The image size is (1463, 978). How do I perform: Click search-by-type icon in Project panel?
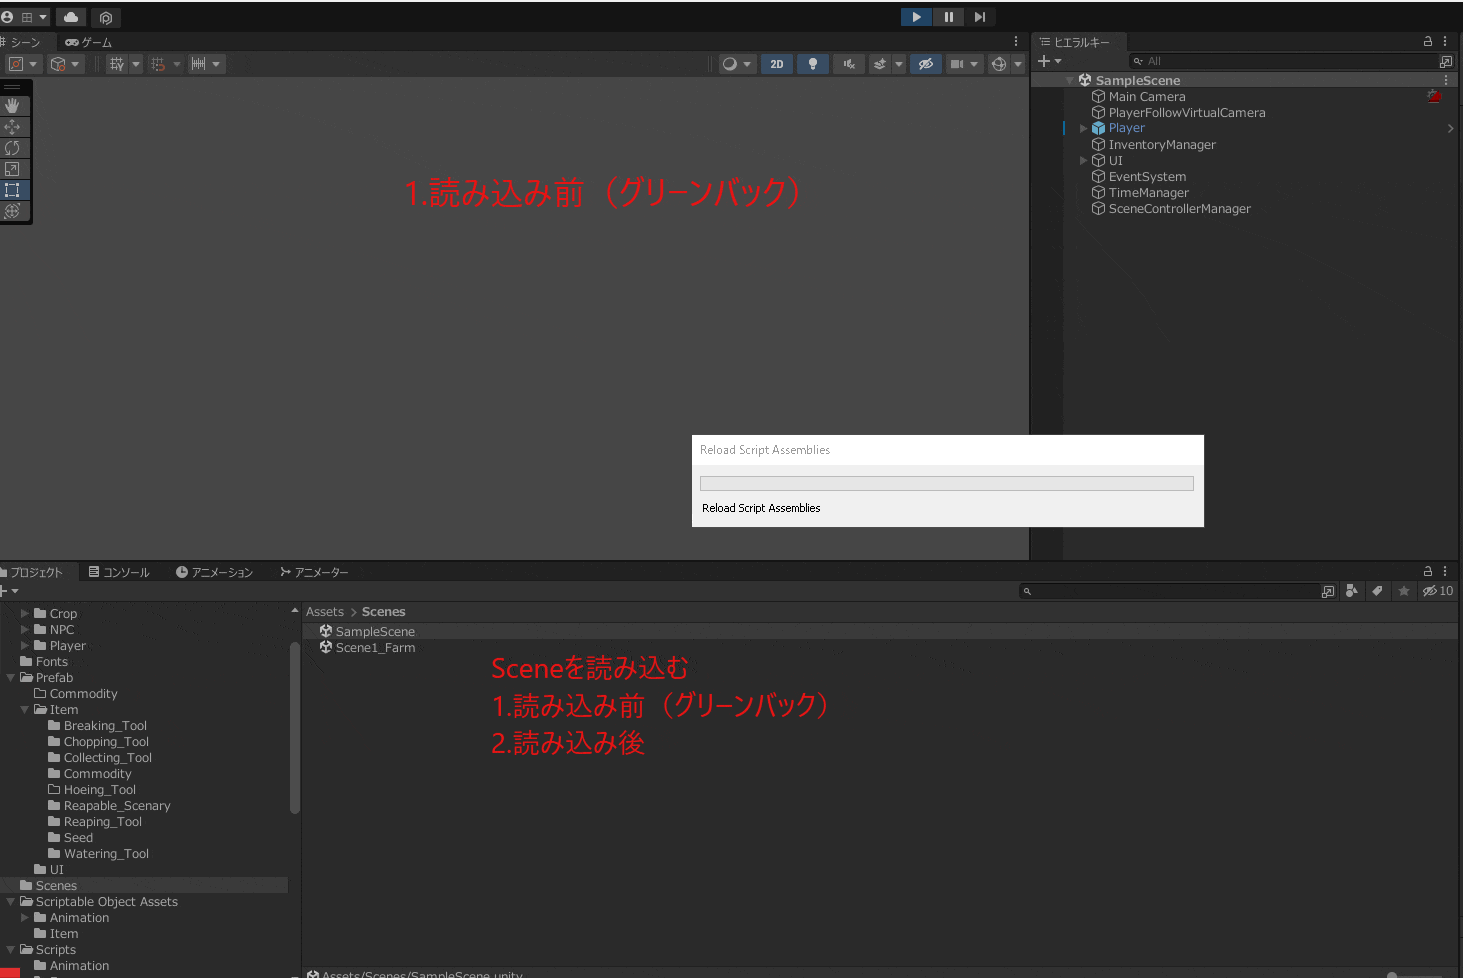point(1352,591)
